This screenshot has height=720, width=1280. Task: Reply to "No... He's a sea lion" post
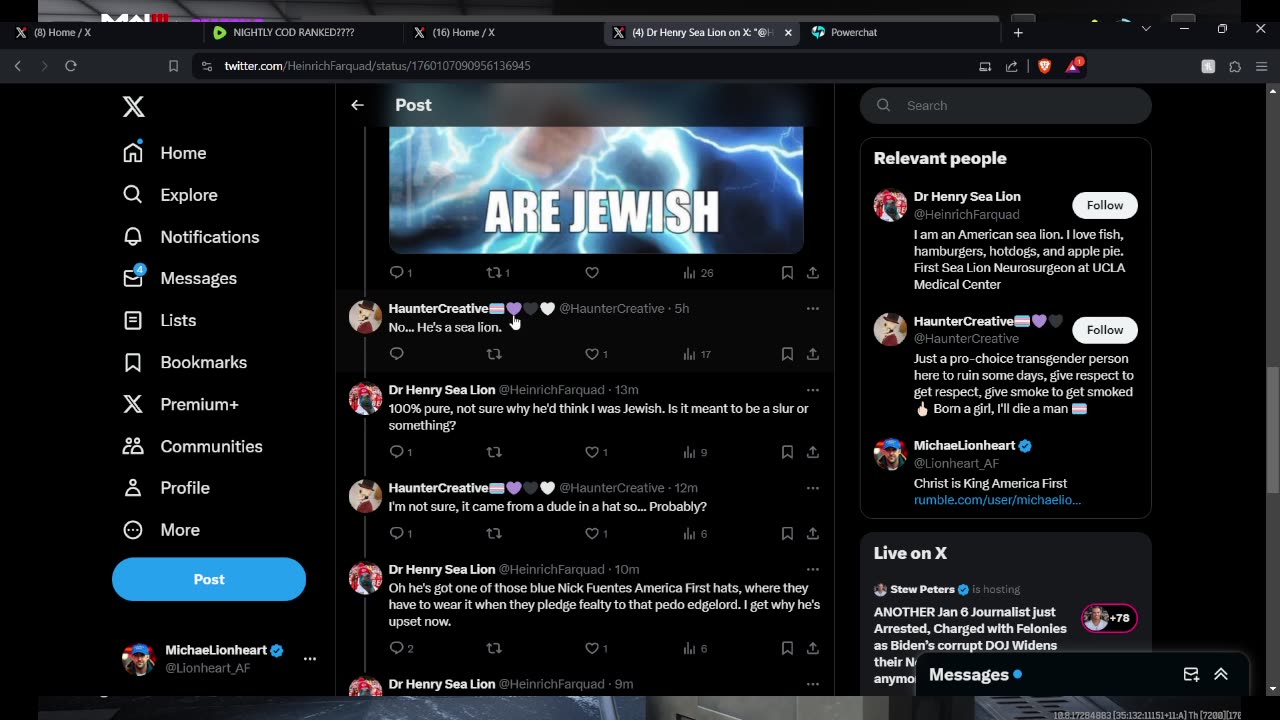[397, 354]
